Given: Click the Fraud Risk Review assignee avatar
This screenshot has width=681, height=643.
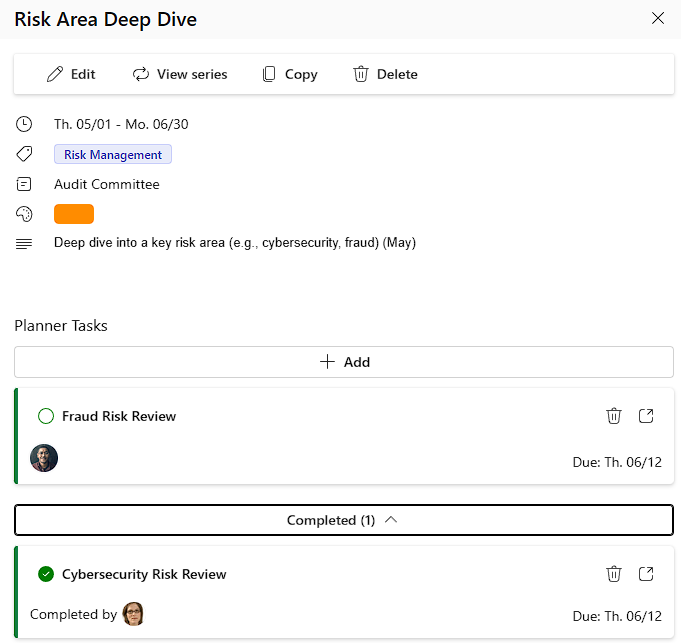Looking at the screenshot, I should (44, 458).
